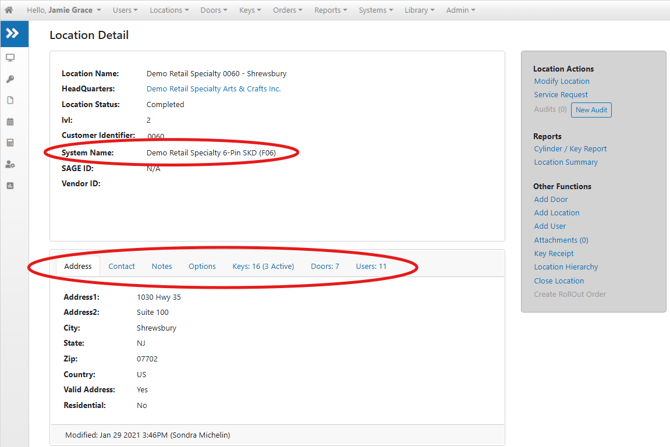The image size is (670, 447).
Task: Click the Modify Location link
Action: click(561, 81)
